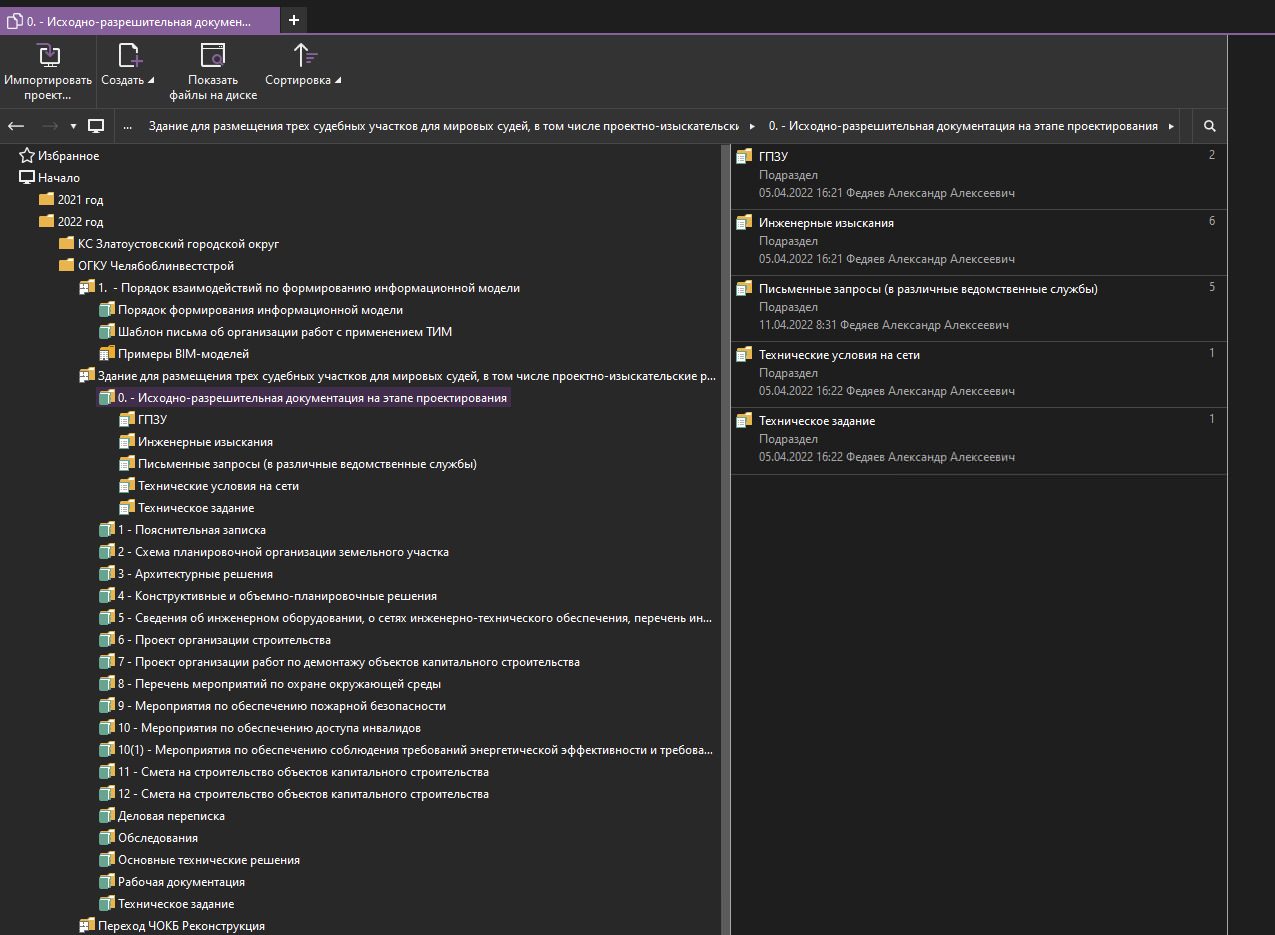Open the Создать dropdown menu

[x=128, y=80]
